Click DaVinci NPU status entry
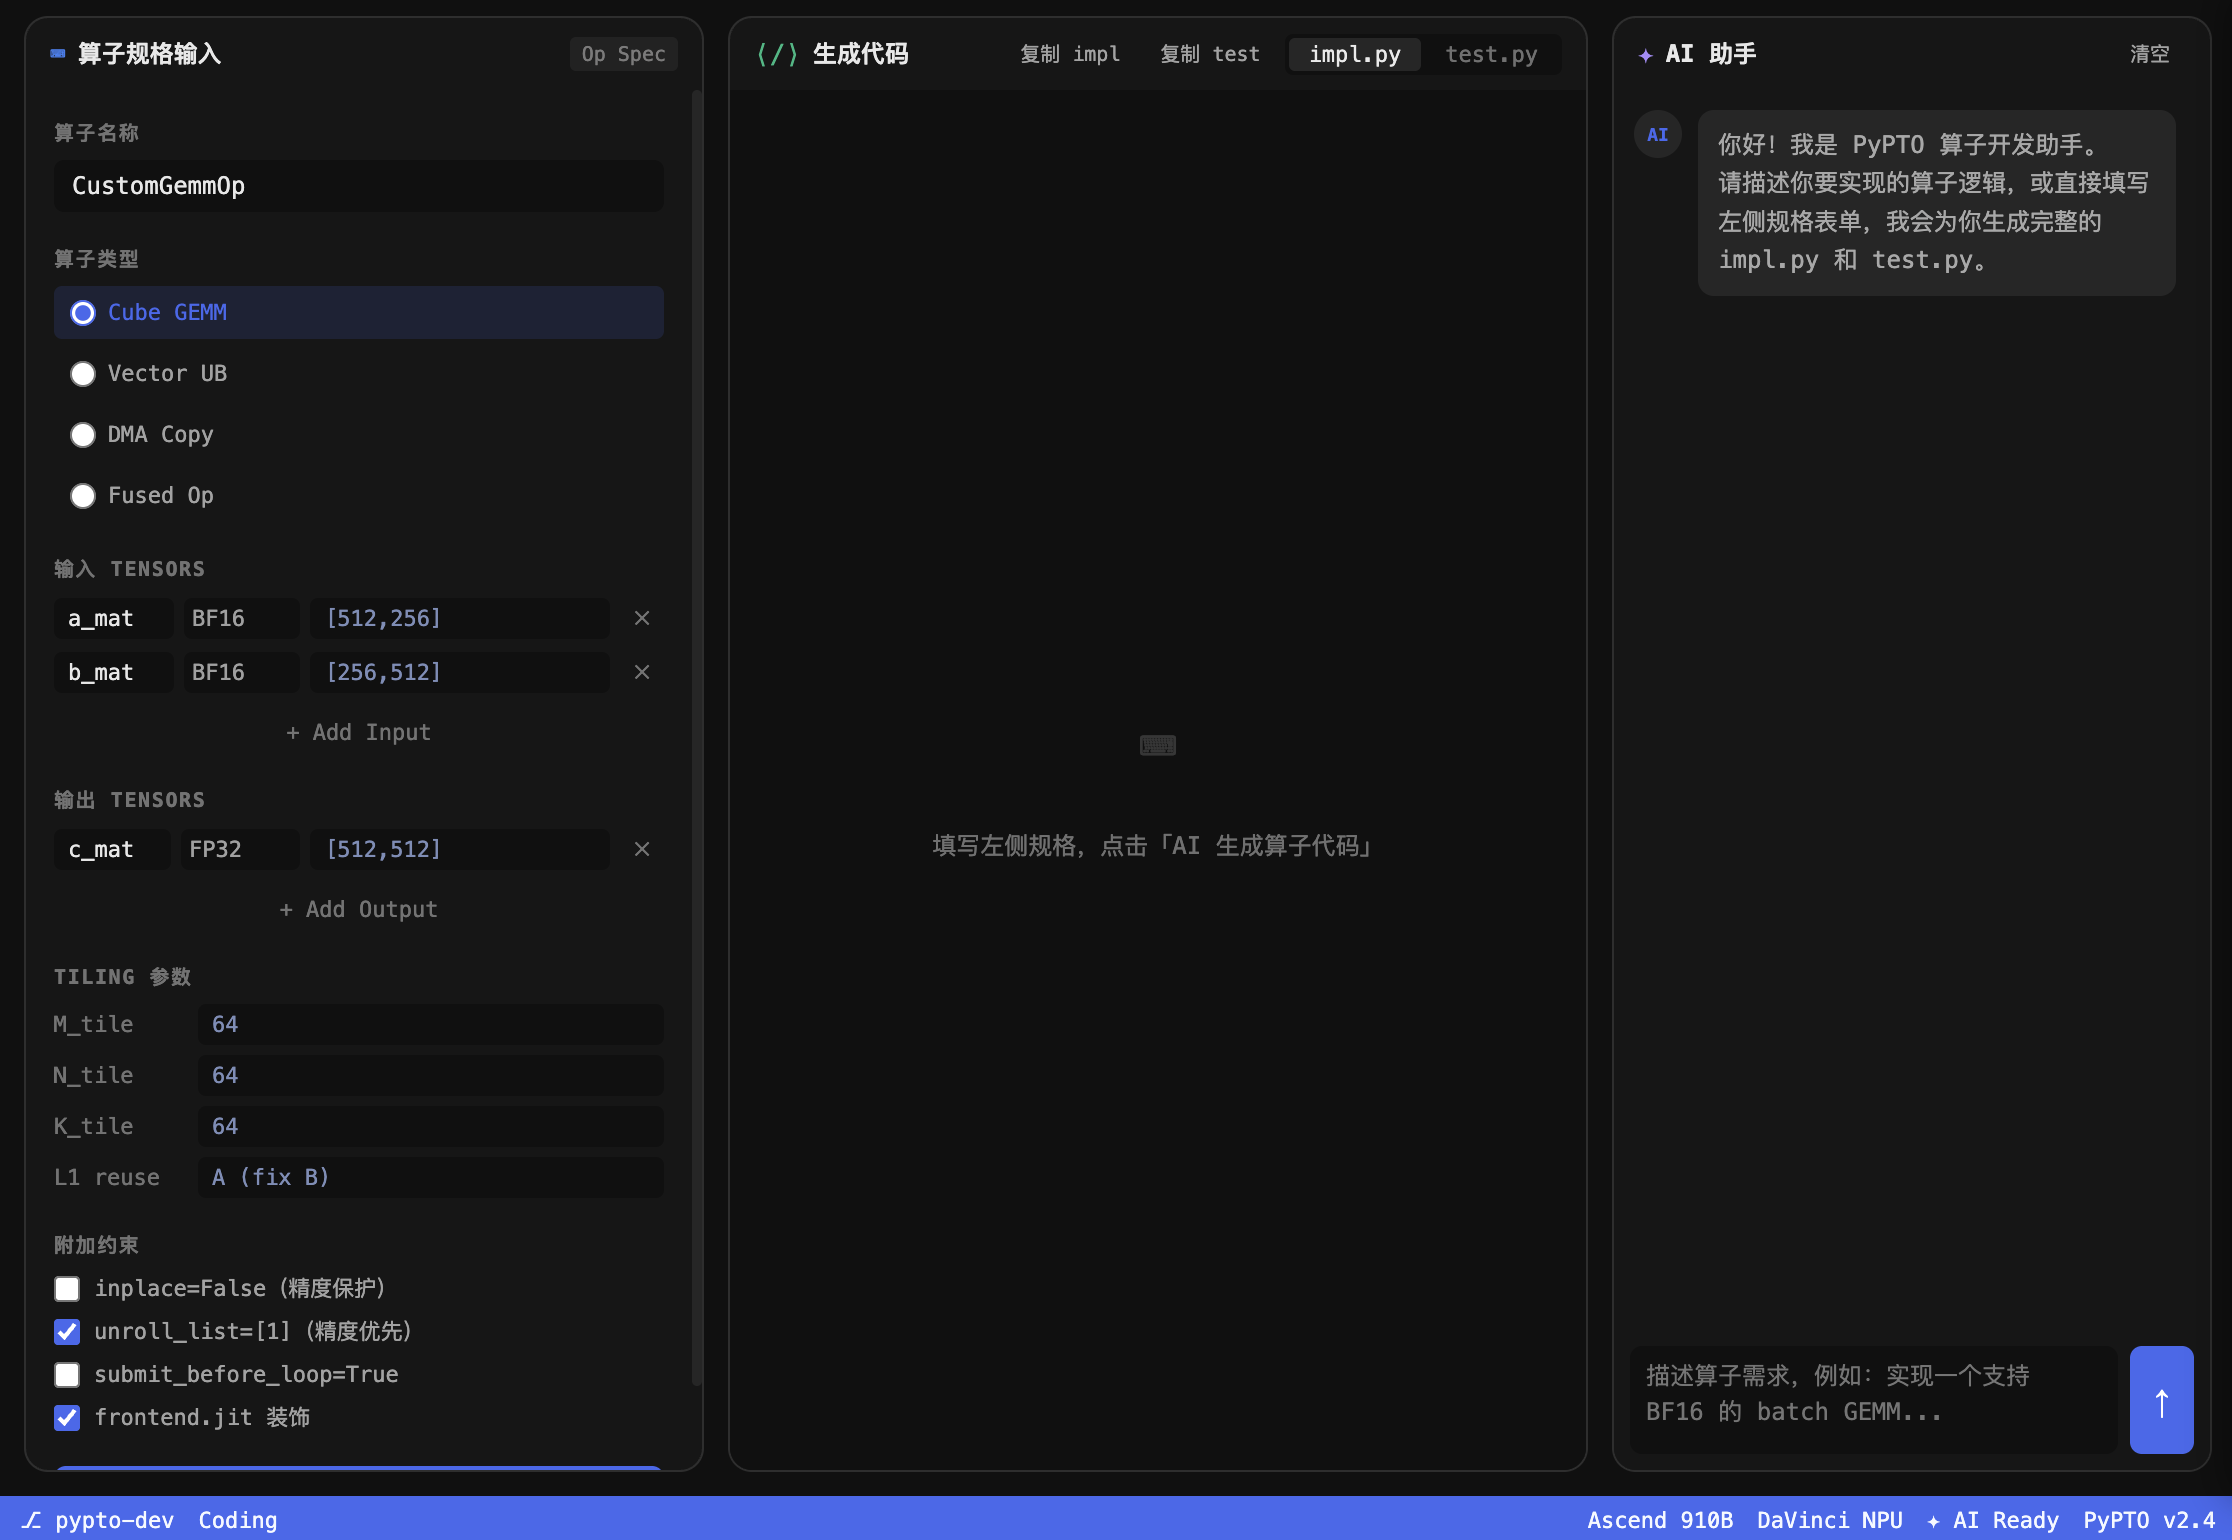 point(1830,1520)
